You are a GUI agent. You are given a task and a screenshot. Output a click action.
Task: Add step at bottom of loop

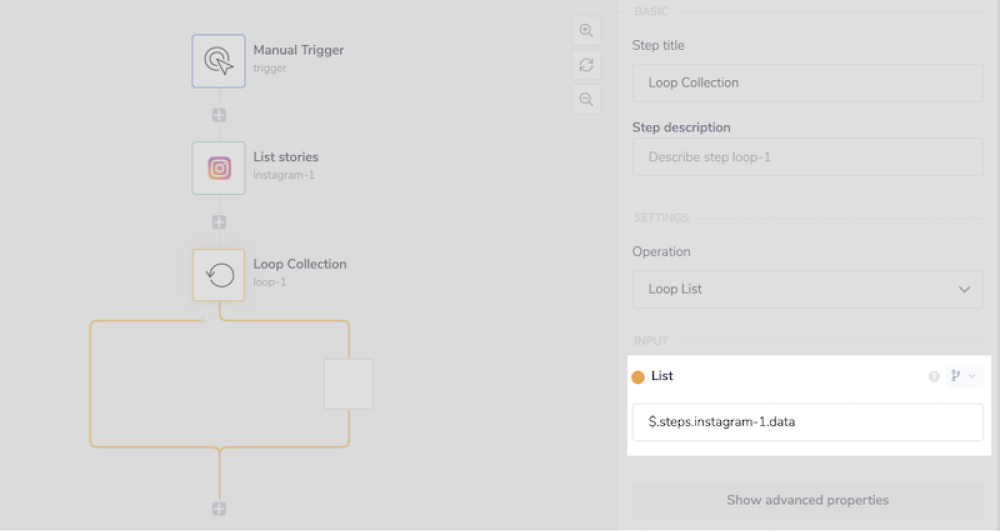pos(219,509)
